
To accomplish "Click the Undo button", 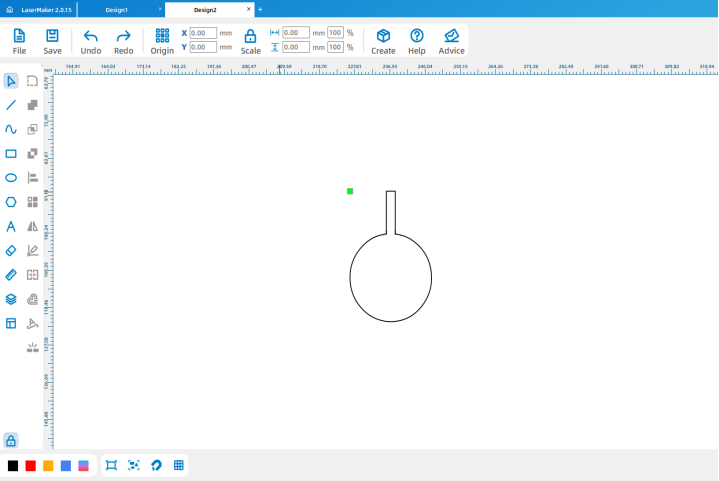I will tap(91, 41).
